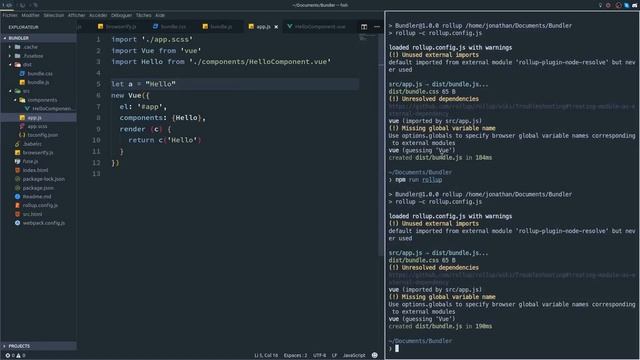
Task: Expand the .fusebox folder arrow
Action: (10, 56)
